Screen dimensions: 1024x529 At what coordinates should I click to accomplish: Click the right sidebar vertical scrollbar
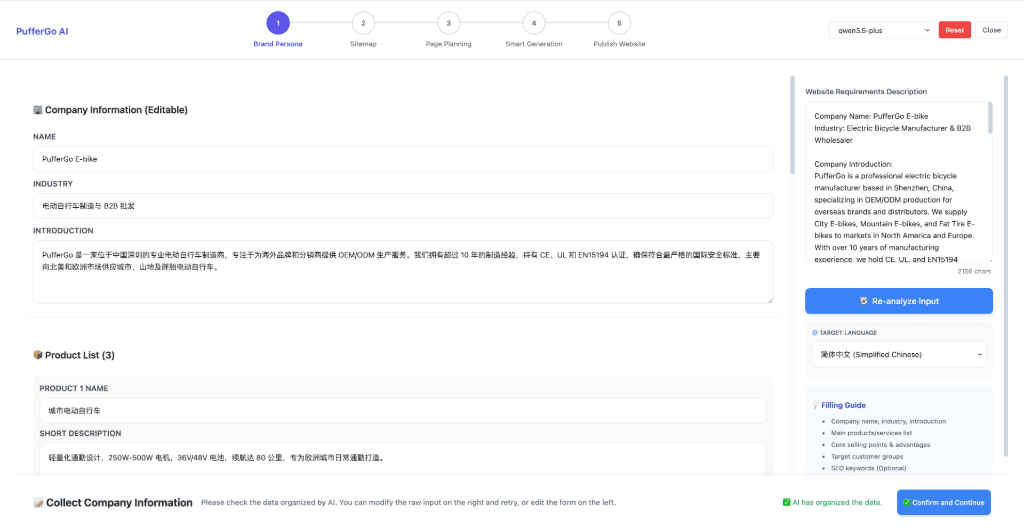[1006, 266]
